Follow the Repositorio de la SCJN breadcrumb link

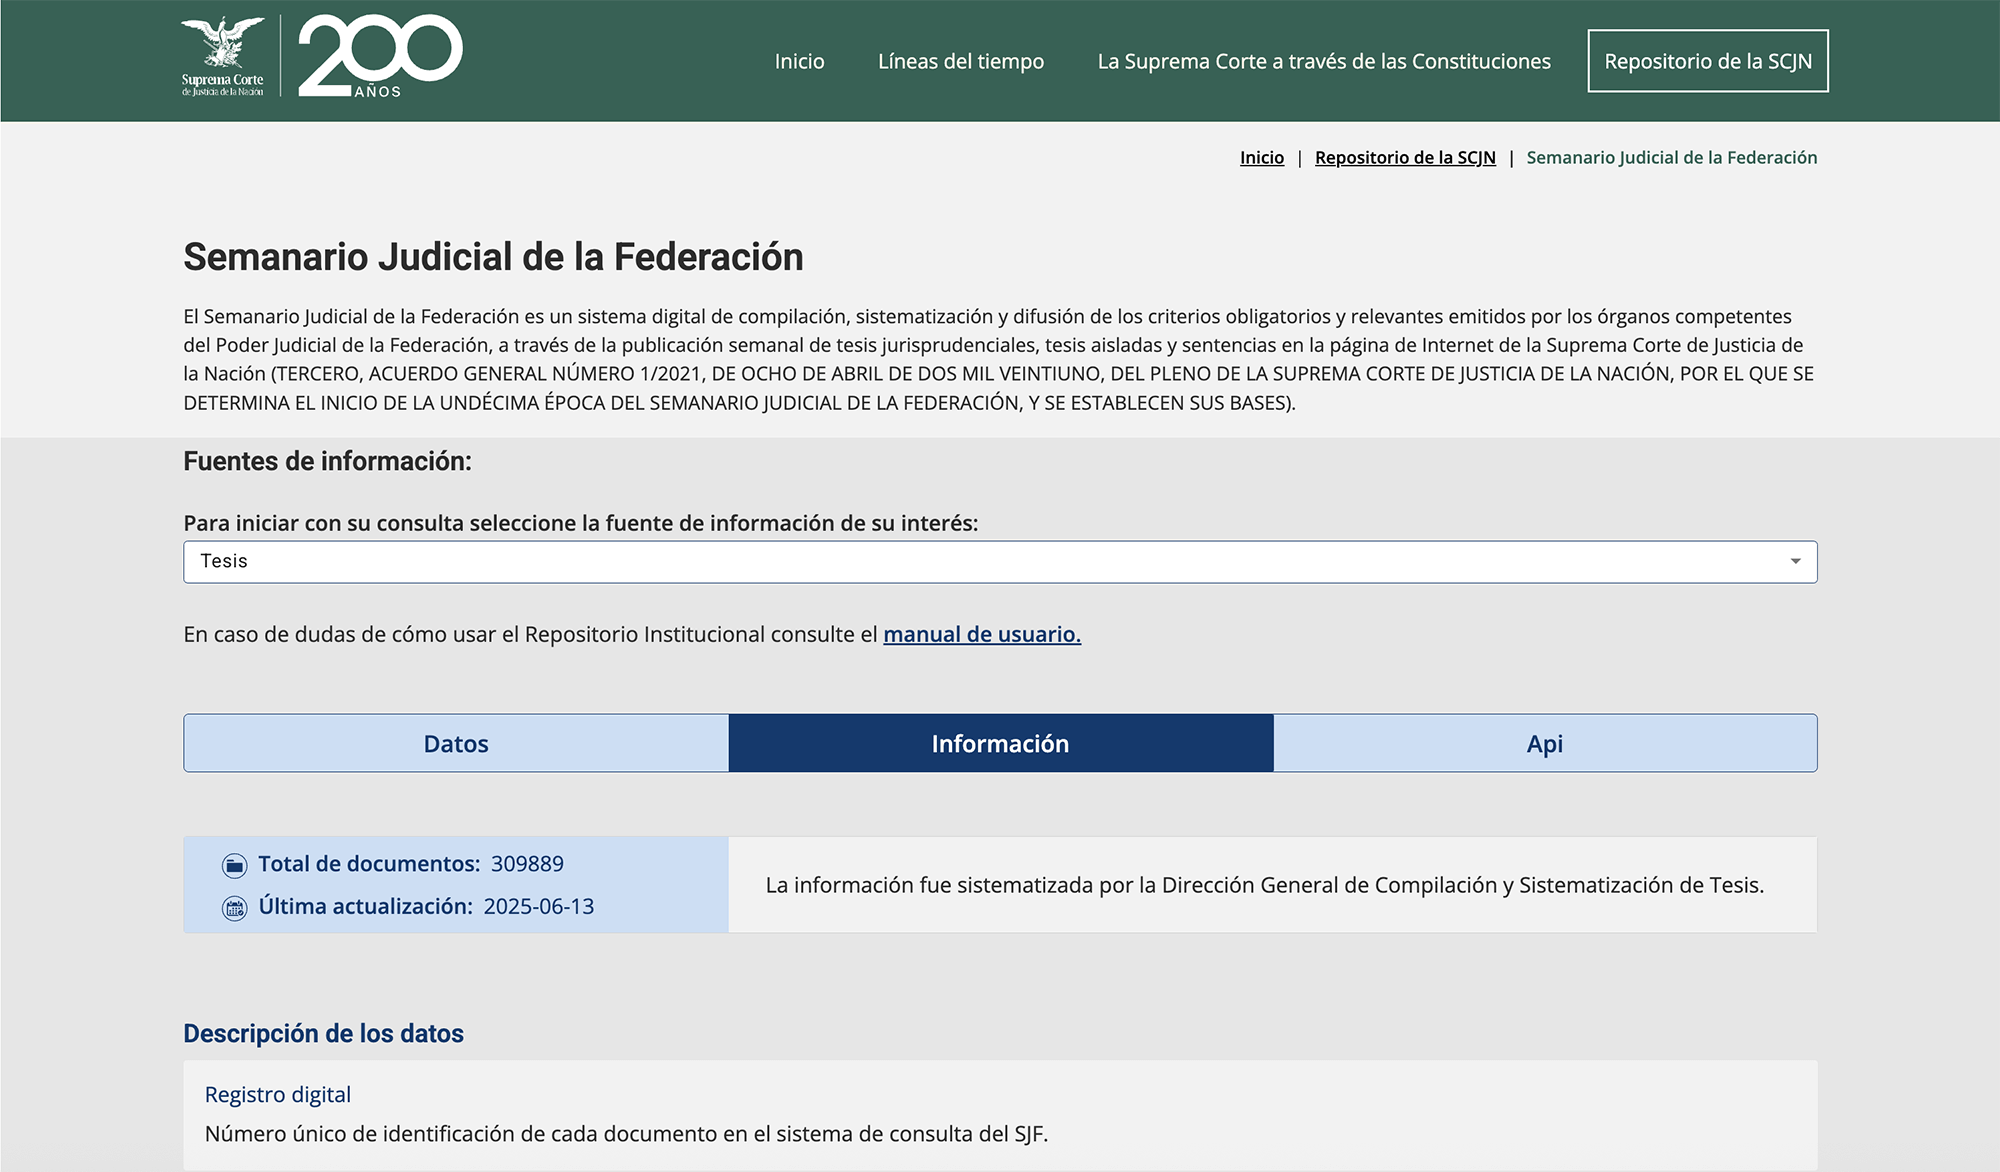(1405, 157)
